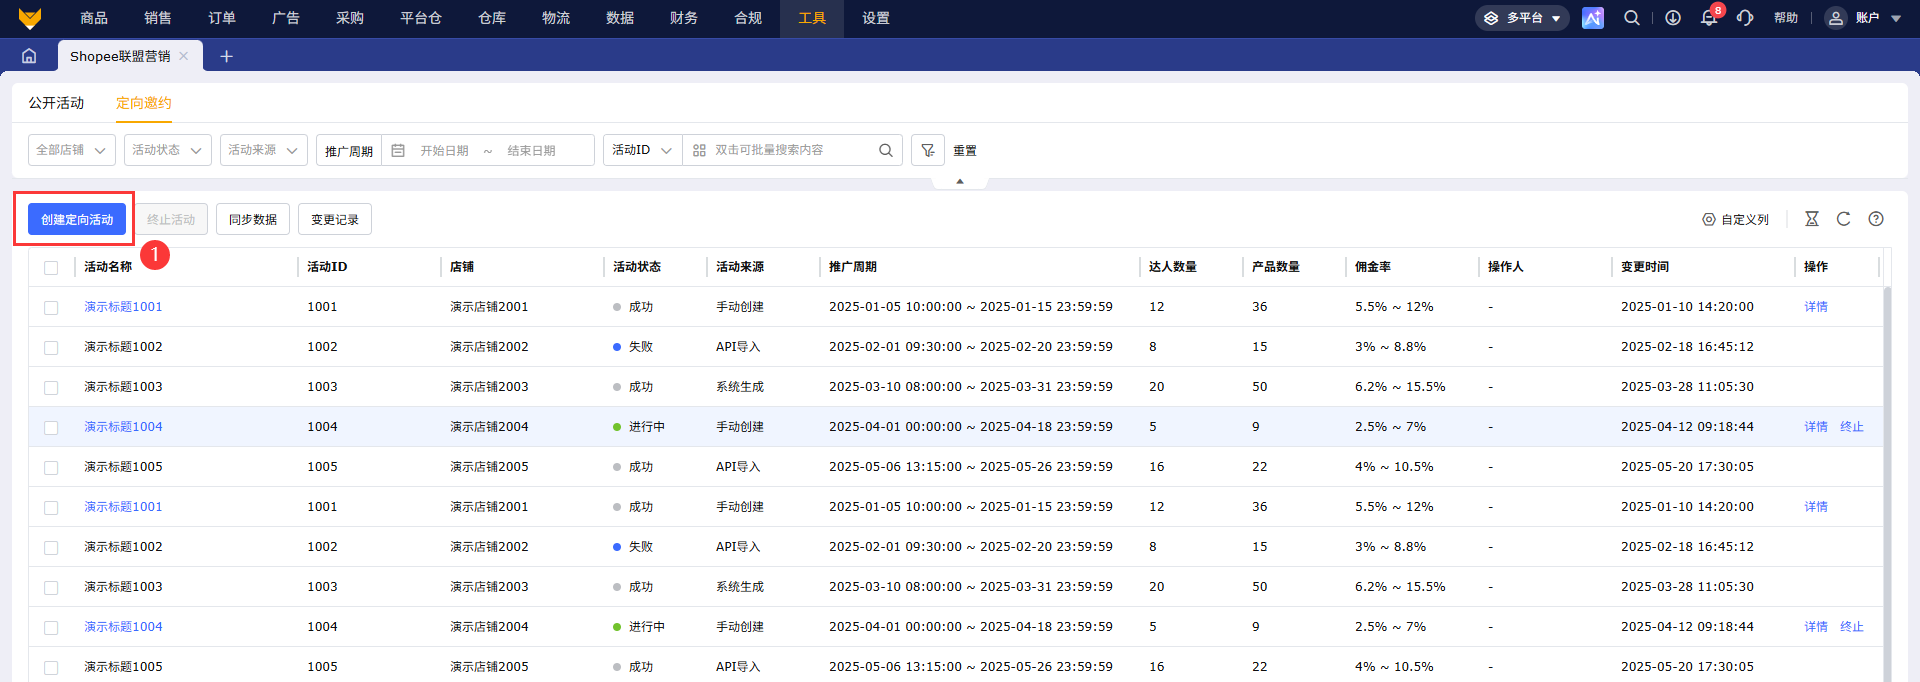The image size is (1920, 682).
Task: Click 佣金率 column header
Action: (1373, 267)
